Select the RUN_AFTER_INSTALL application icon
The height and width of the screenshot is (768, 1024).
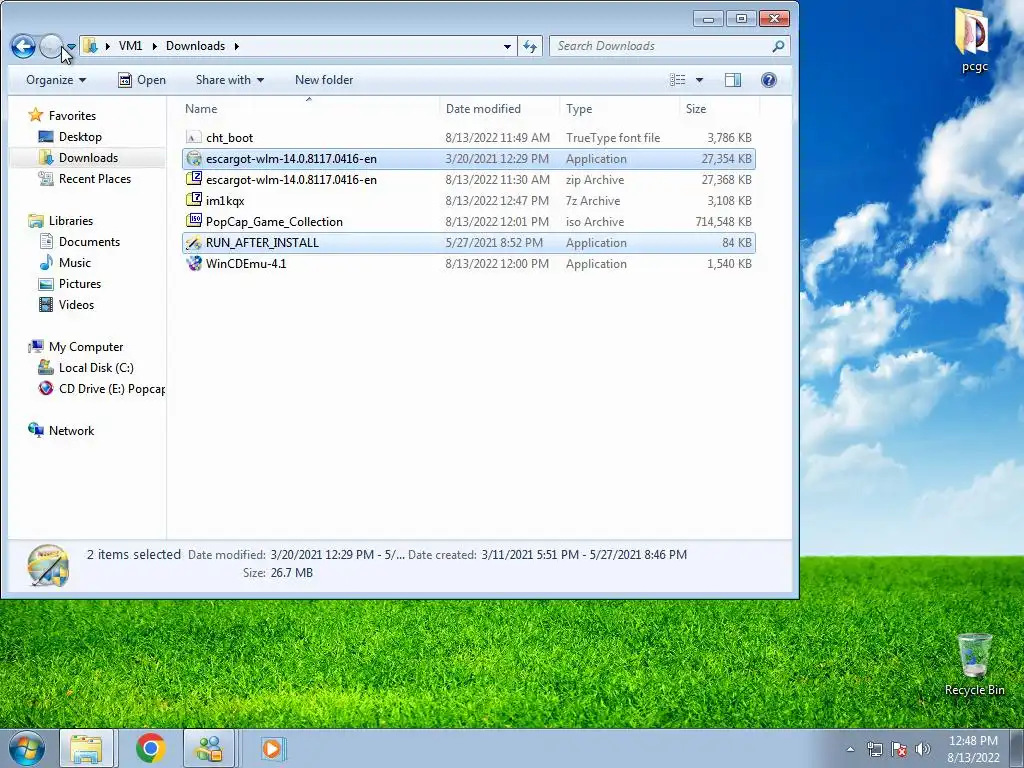(194, 242)
